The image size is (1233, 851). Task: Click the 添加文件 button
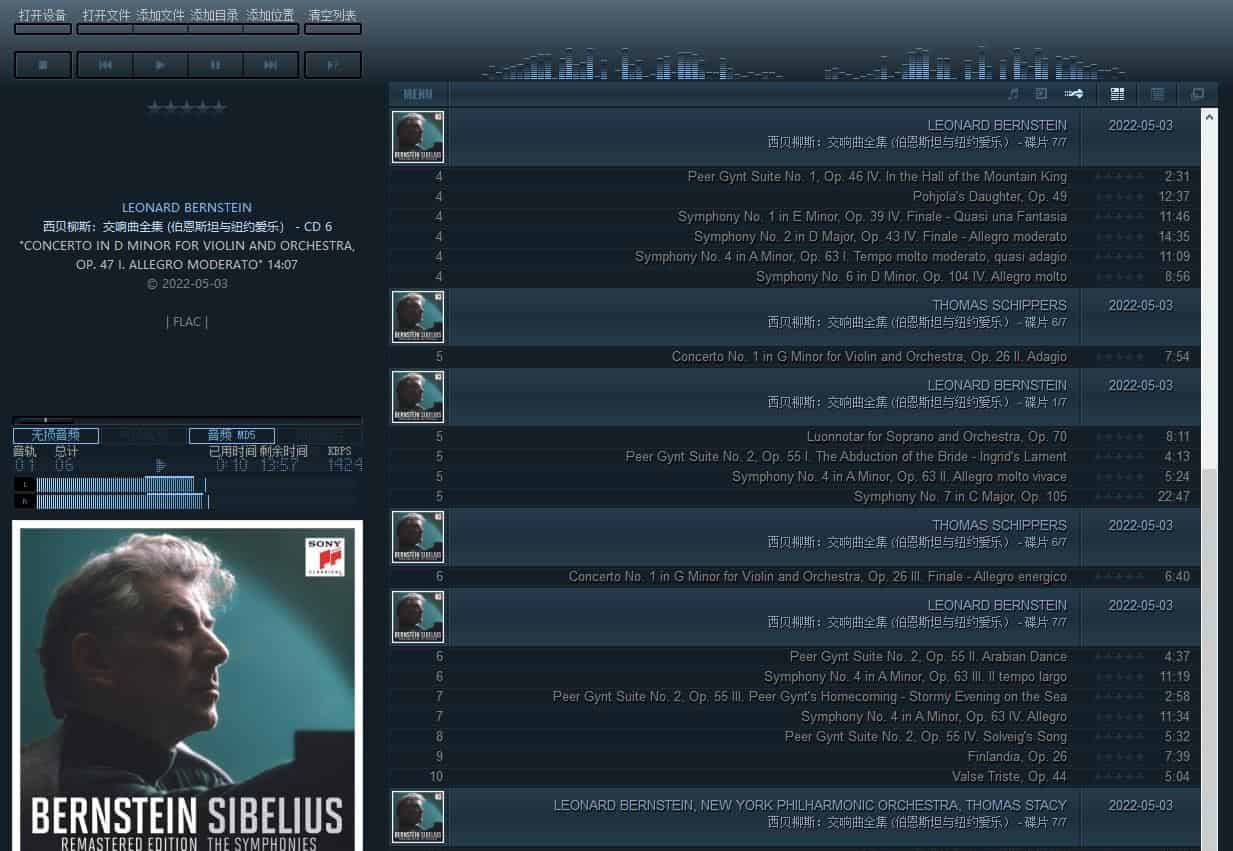coord(161,20)
